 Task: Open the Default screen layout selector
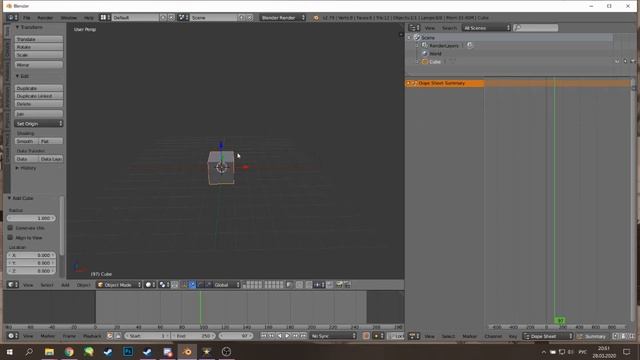105,18
